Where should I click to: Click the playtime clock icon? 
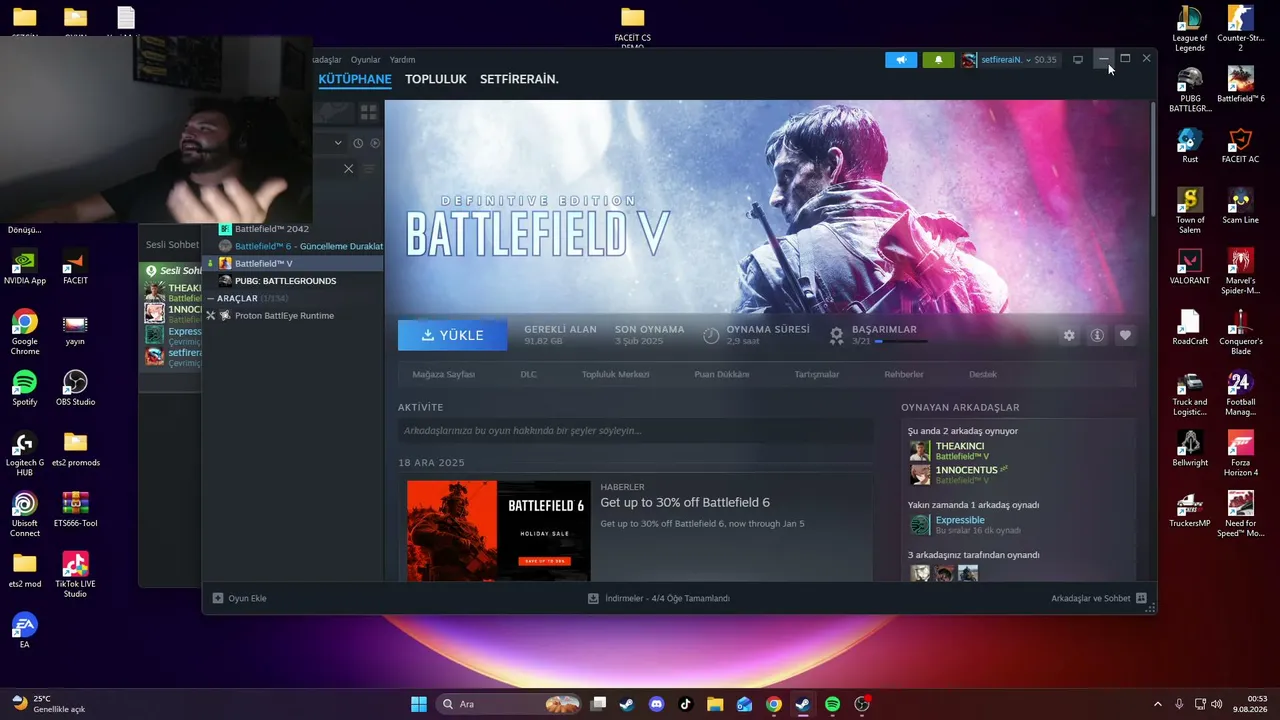point(711,335)
